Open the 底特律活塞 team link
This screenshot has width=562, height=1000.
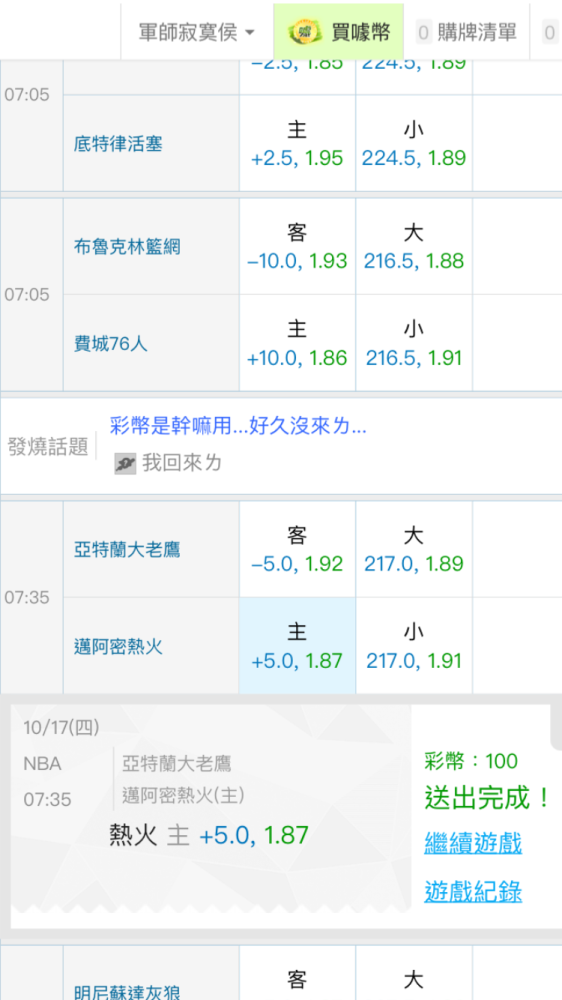(x=118, y=144)
